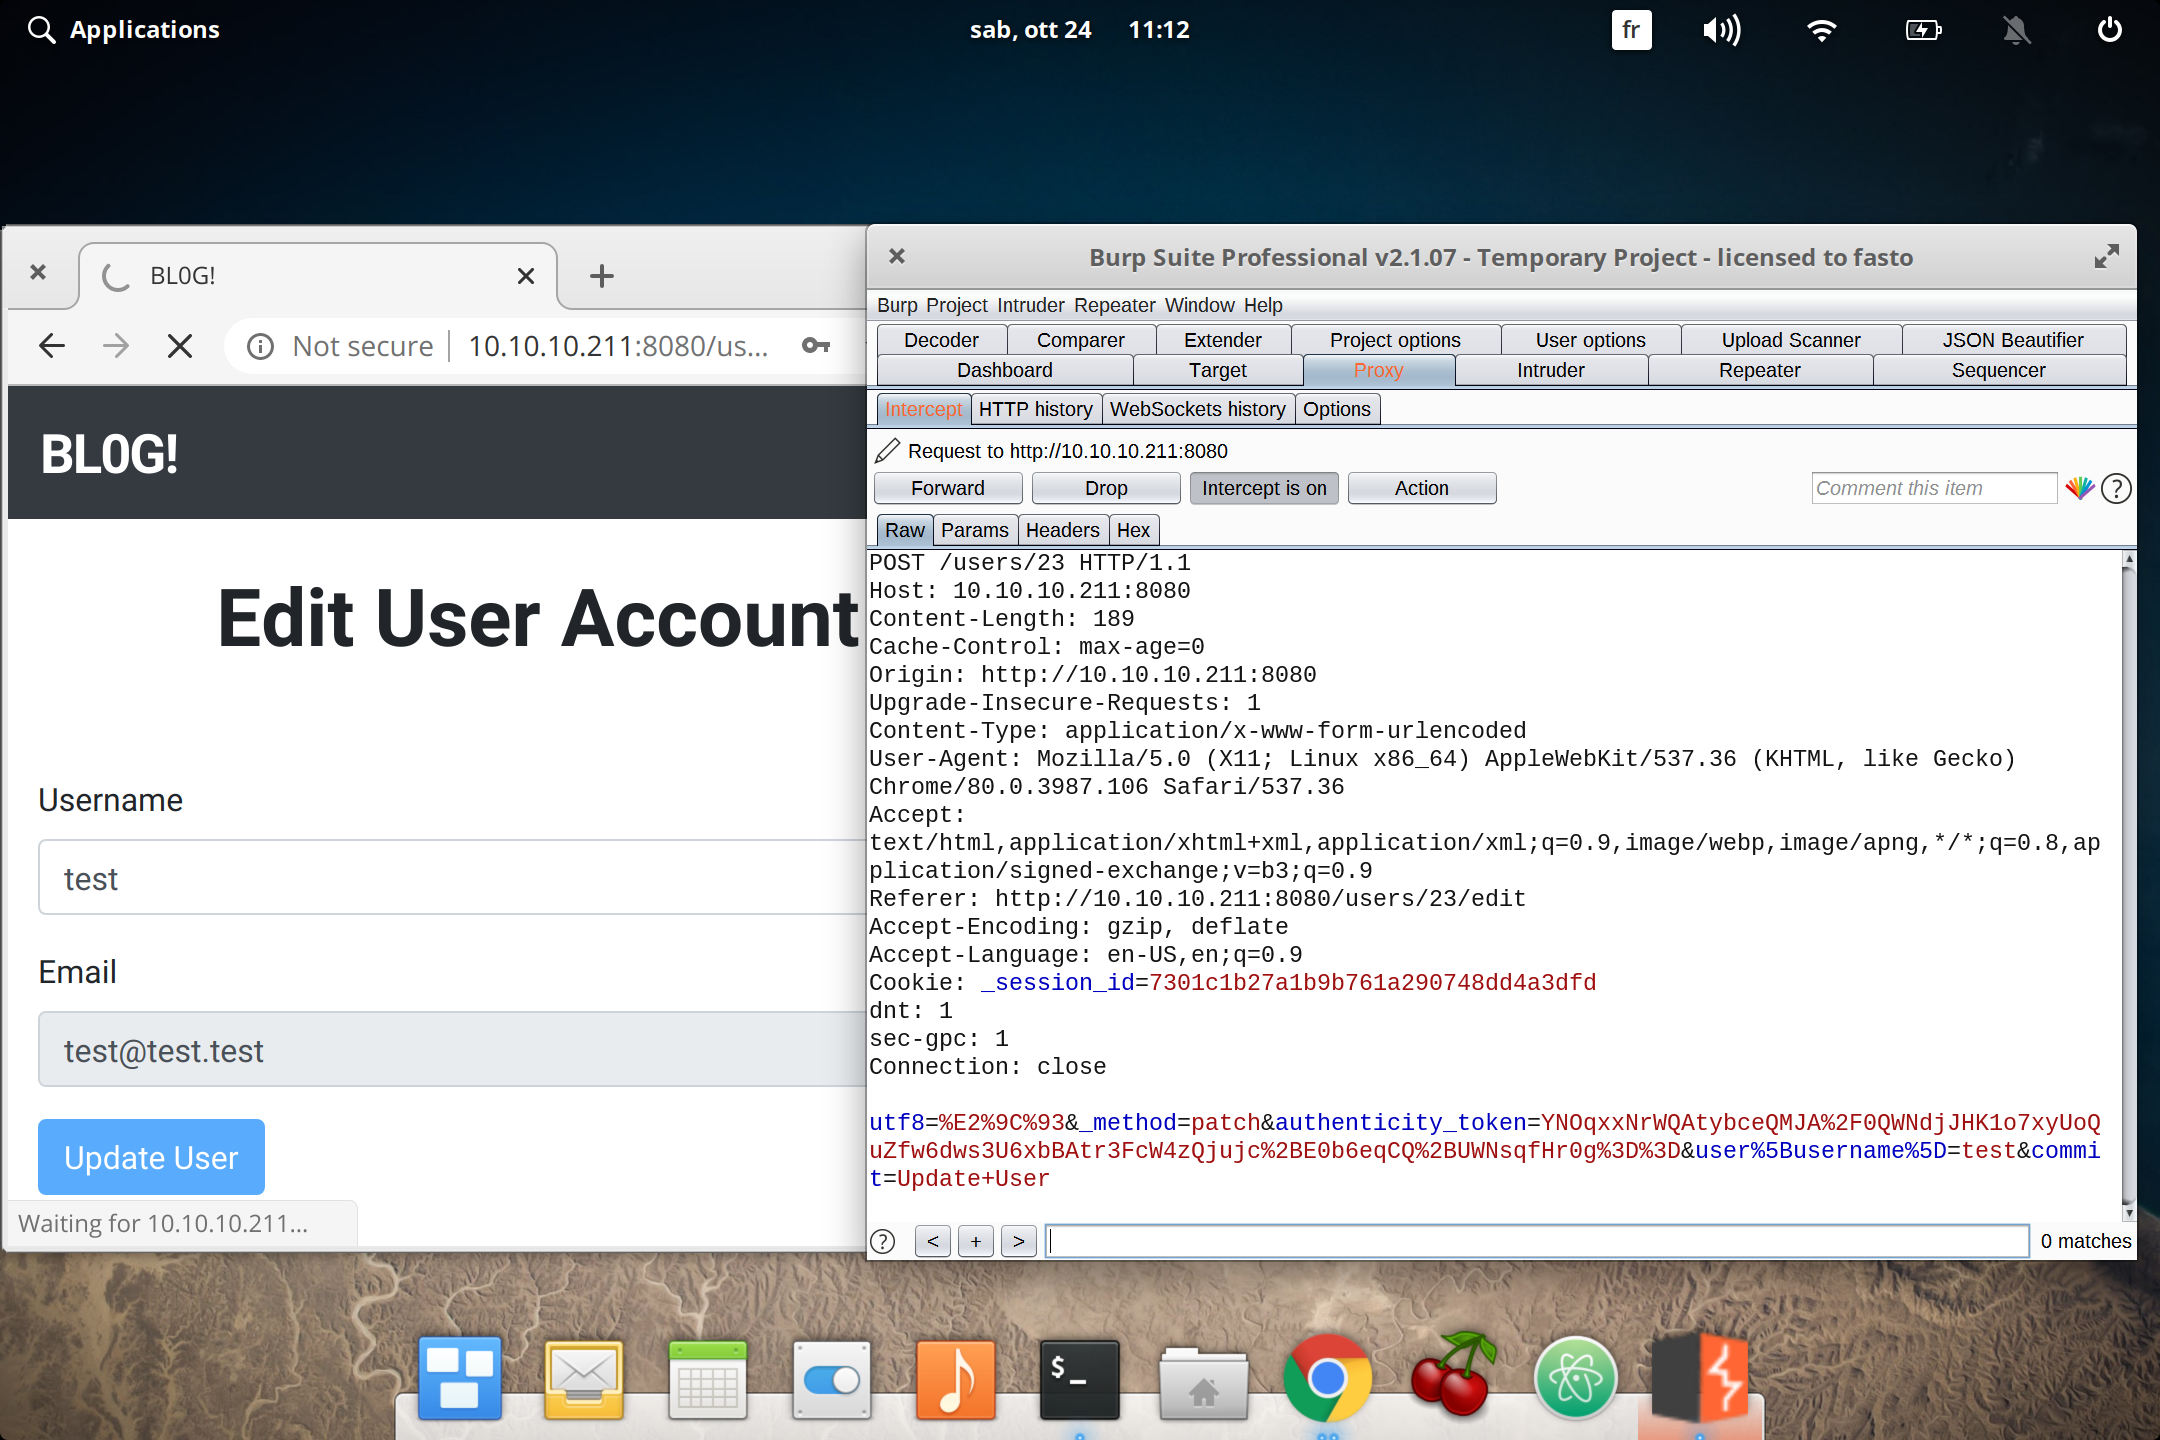This screenshot has width=2160, height=1440.
Task: Open the Action menu for the request
Action: (1421, 488)
